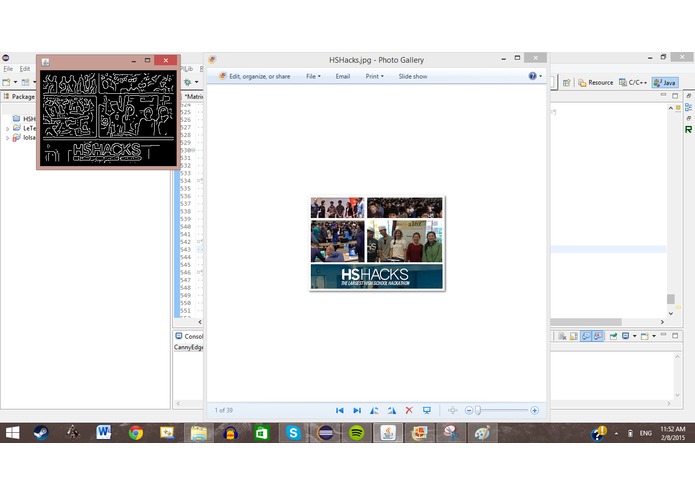Open Spotify from the taskbar
Screen dimensions: 695x494
[356, 433]
